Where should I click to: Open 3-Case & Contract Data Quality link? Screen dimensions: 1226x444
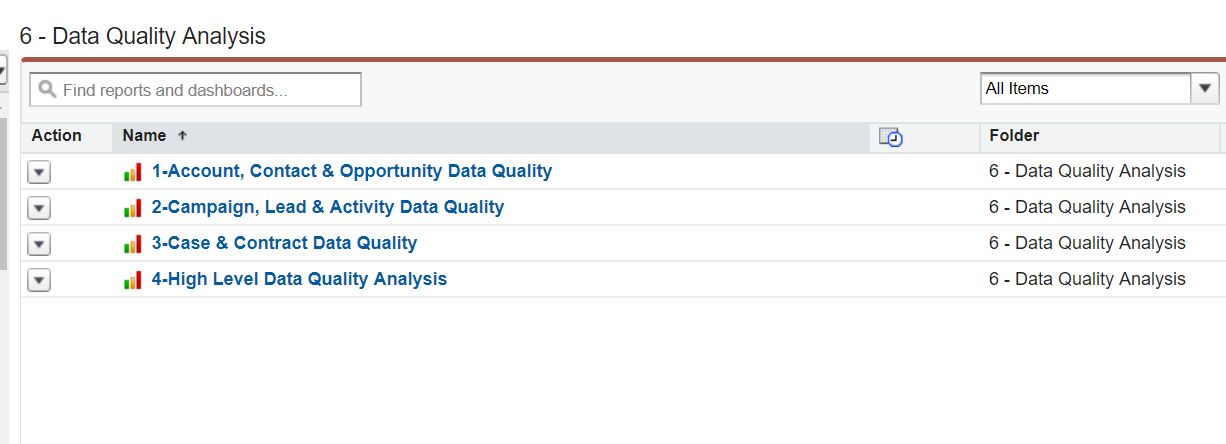(284, 243)
